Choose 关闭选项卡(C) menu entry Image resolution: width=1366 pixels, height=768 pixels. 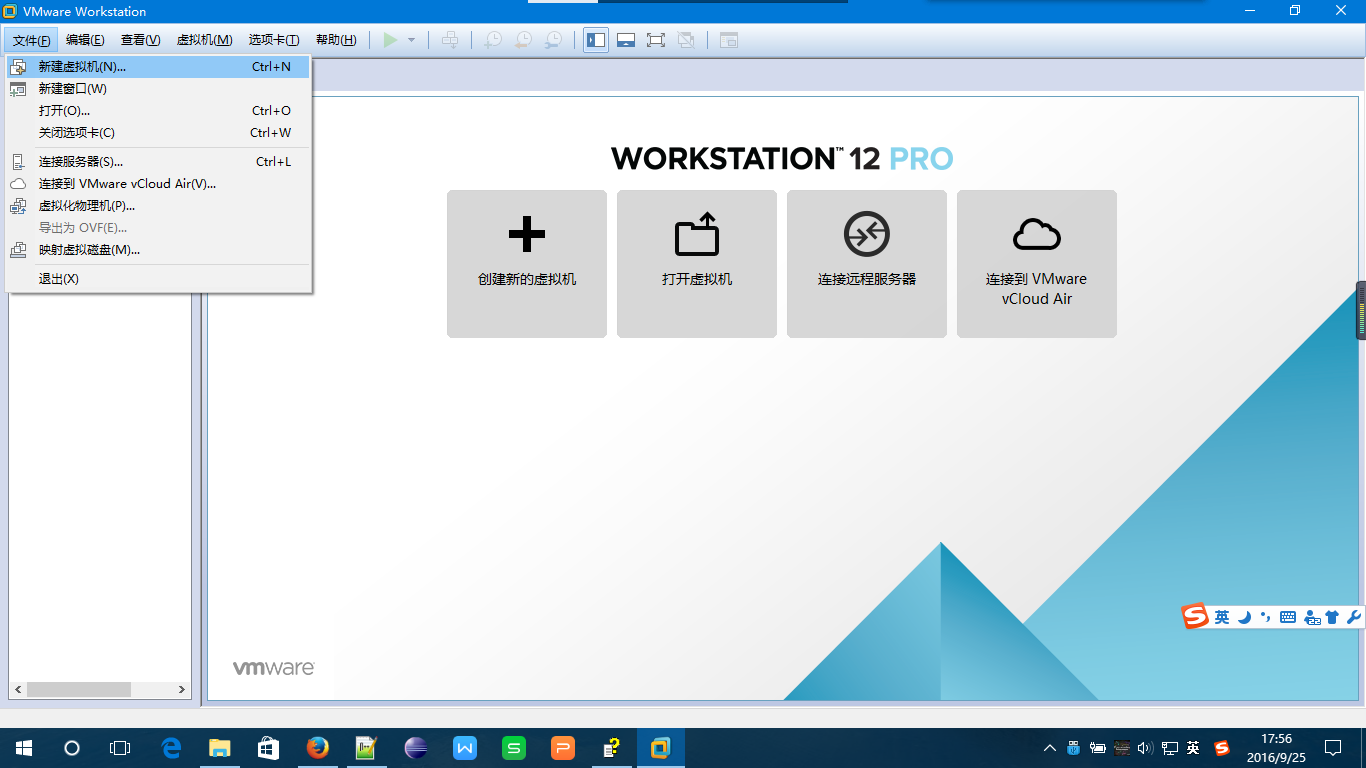158,133
